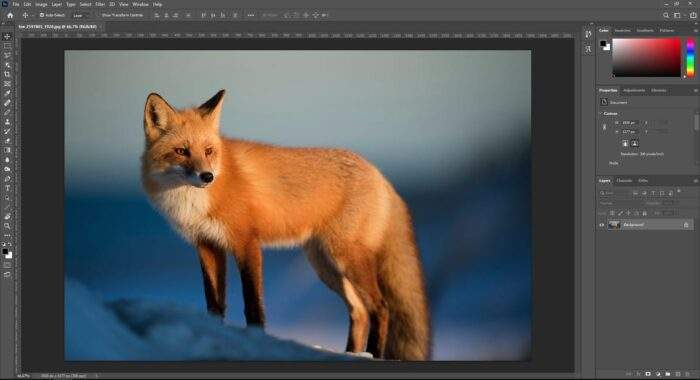The width and height of the screenshot is (700, 380).
Task: Select the Clone Stamp tool
Action: pos(7,121)
